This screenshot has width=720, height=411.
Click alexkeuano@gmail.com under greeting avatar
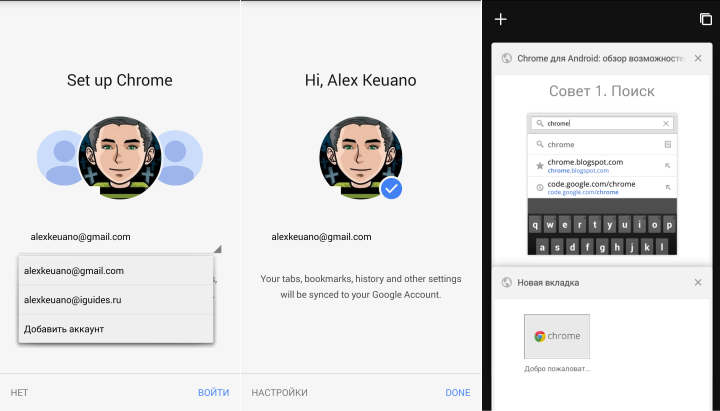tap(321, 237)
